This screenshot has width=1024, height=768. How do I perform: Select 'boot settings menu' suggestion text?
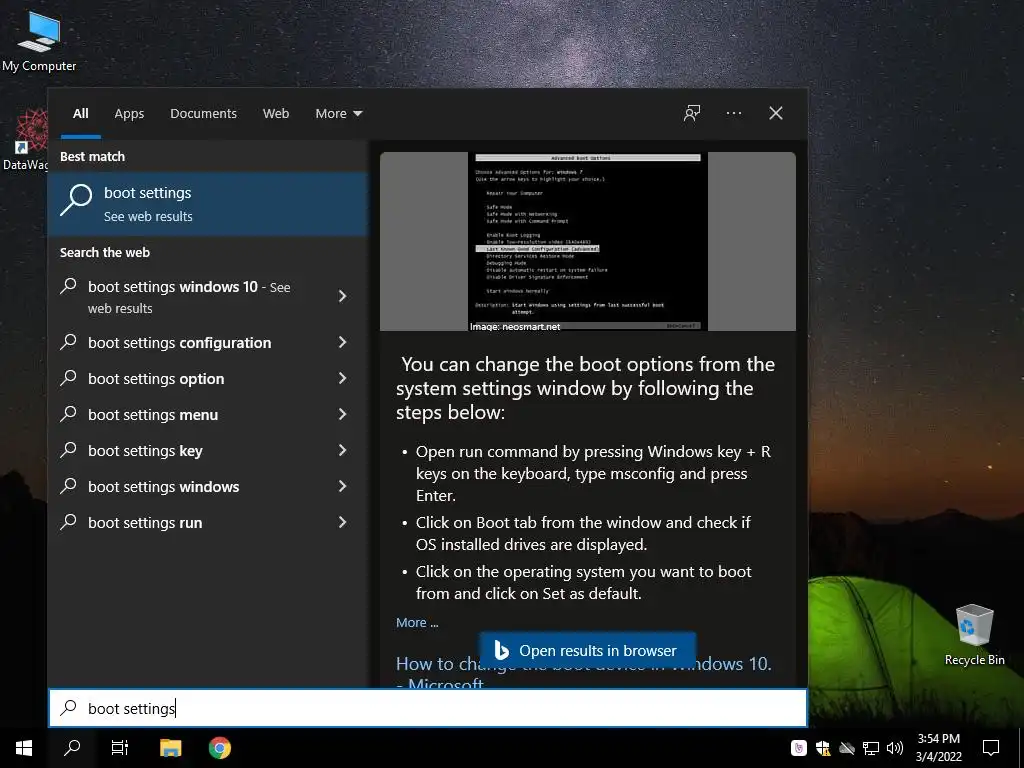153,415
